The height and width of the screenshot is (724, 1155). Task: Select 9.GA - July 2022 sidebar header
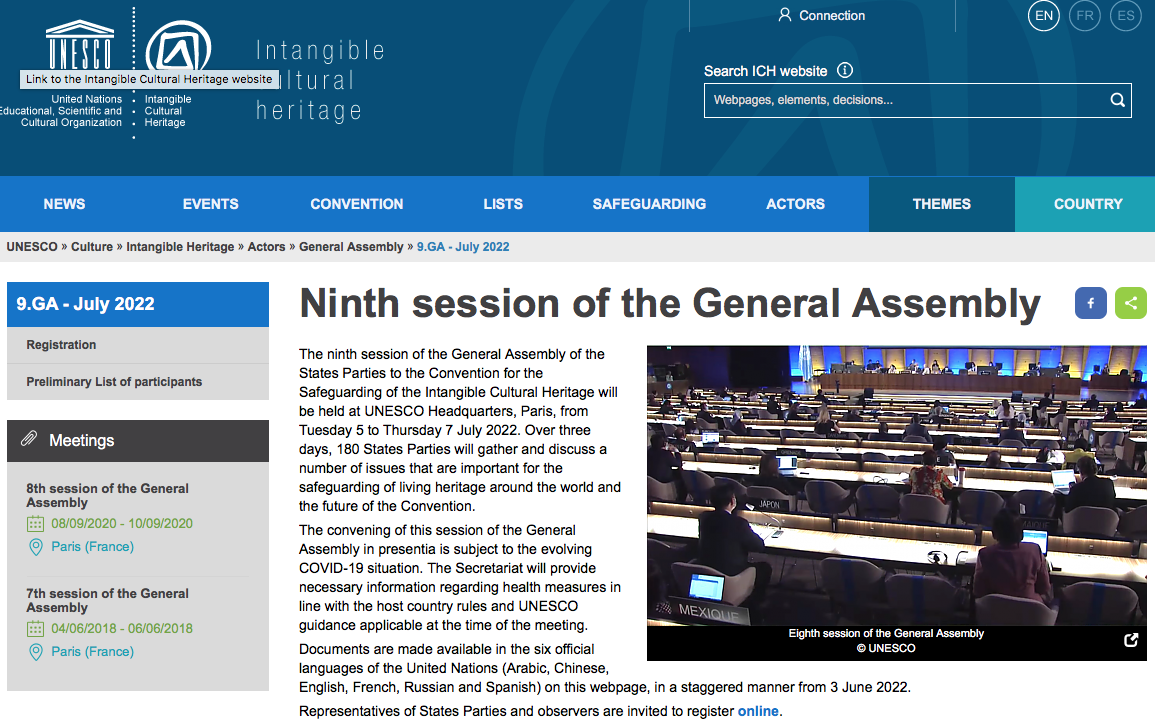tap(138, 304)
